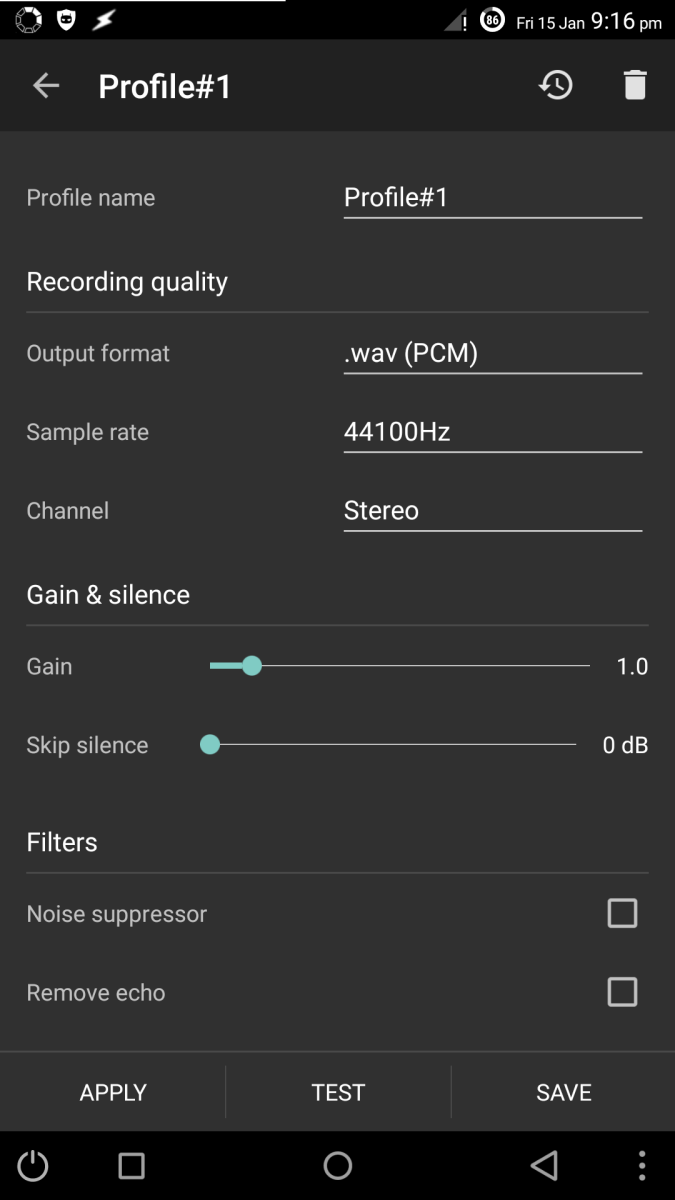The height and width of the screenshot is (1200, 675).
Task: Change the Sample rate from 44100Hz
Action: (x=492, y=432)
